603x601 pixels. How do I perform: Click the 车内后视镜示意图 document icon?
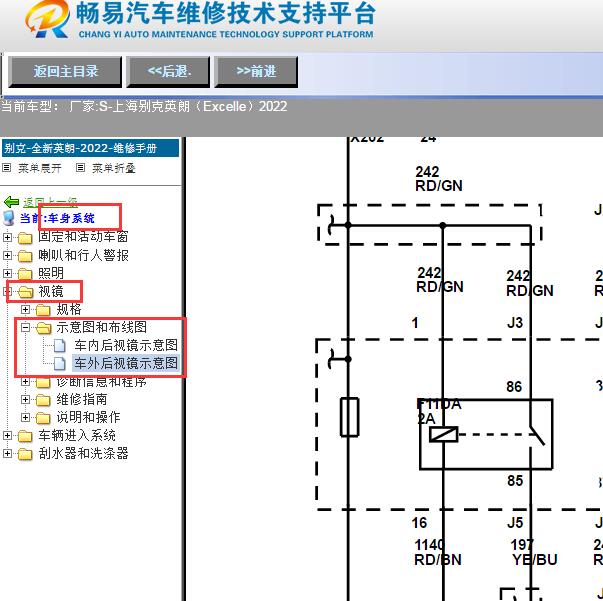[x=60, y=345]
